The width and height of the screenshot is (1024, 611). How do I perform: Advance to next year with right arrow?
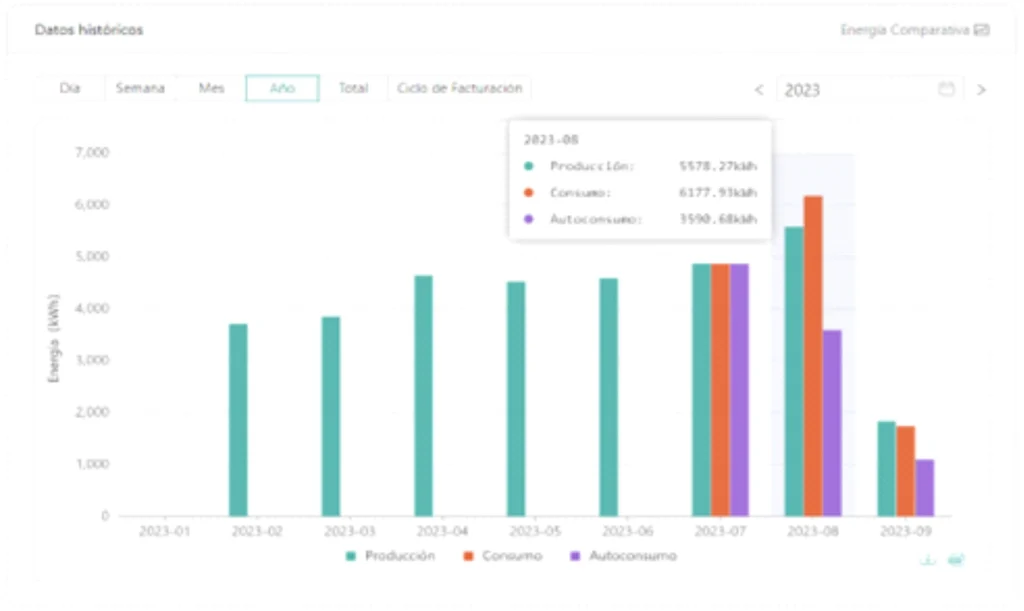click(981, 90)
